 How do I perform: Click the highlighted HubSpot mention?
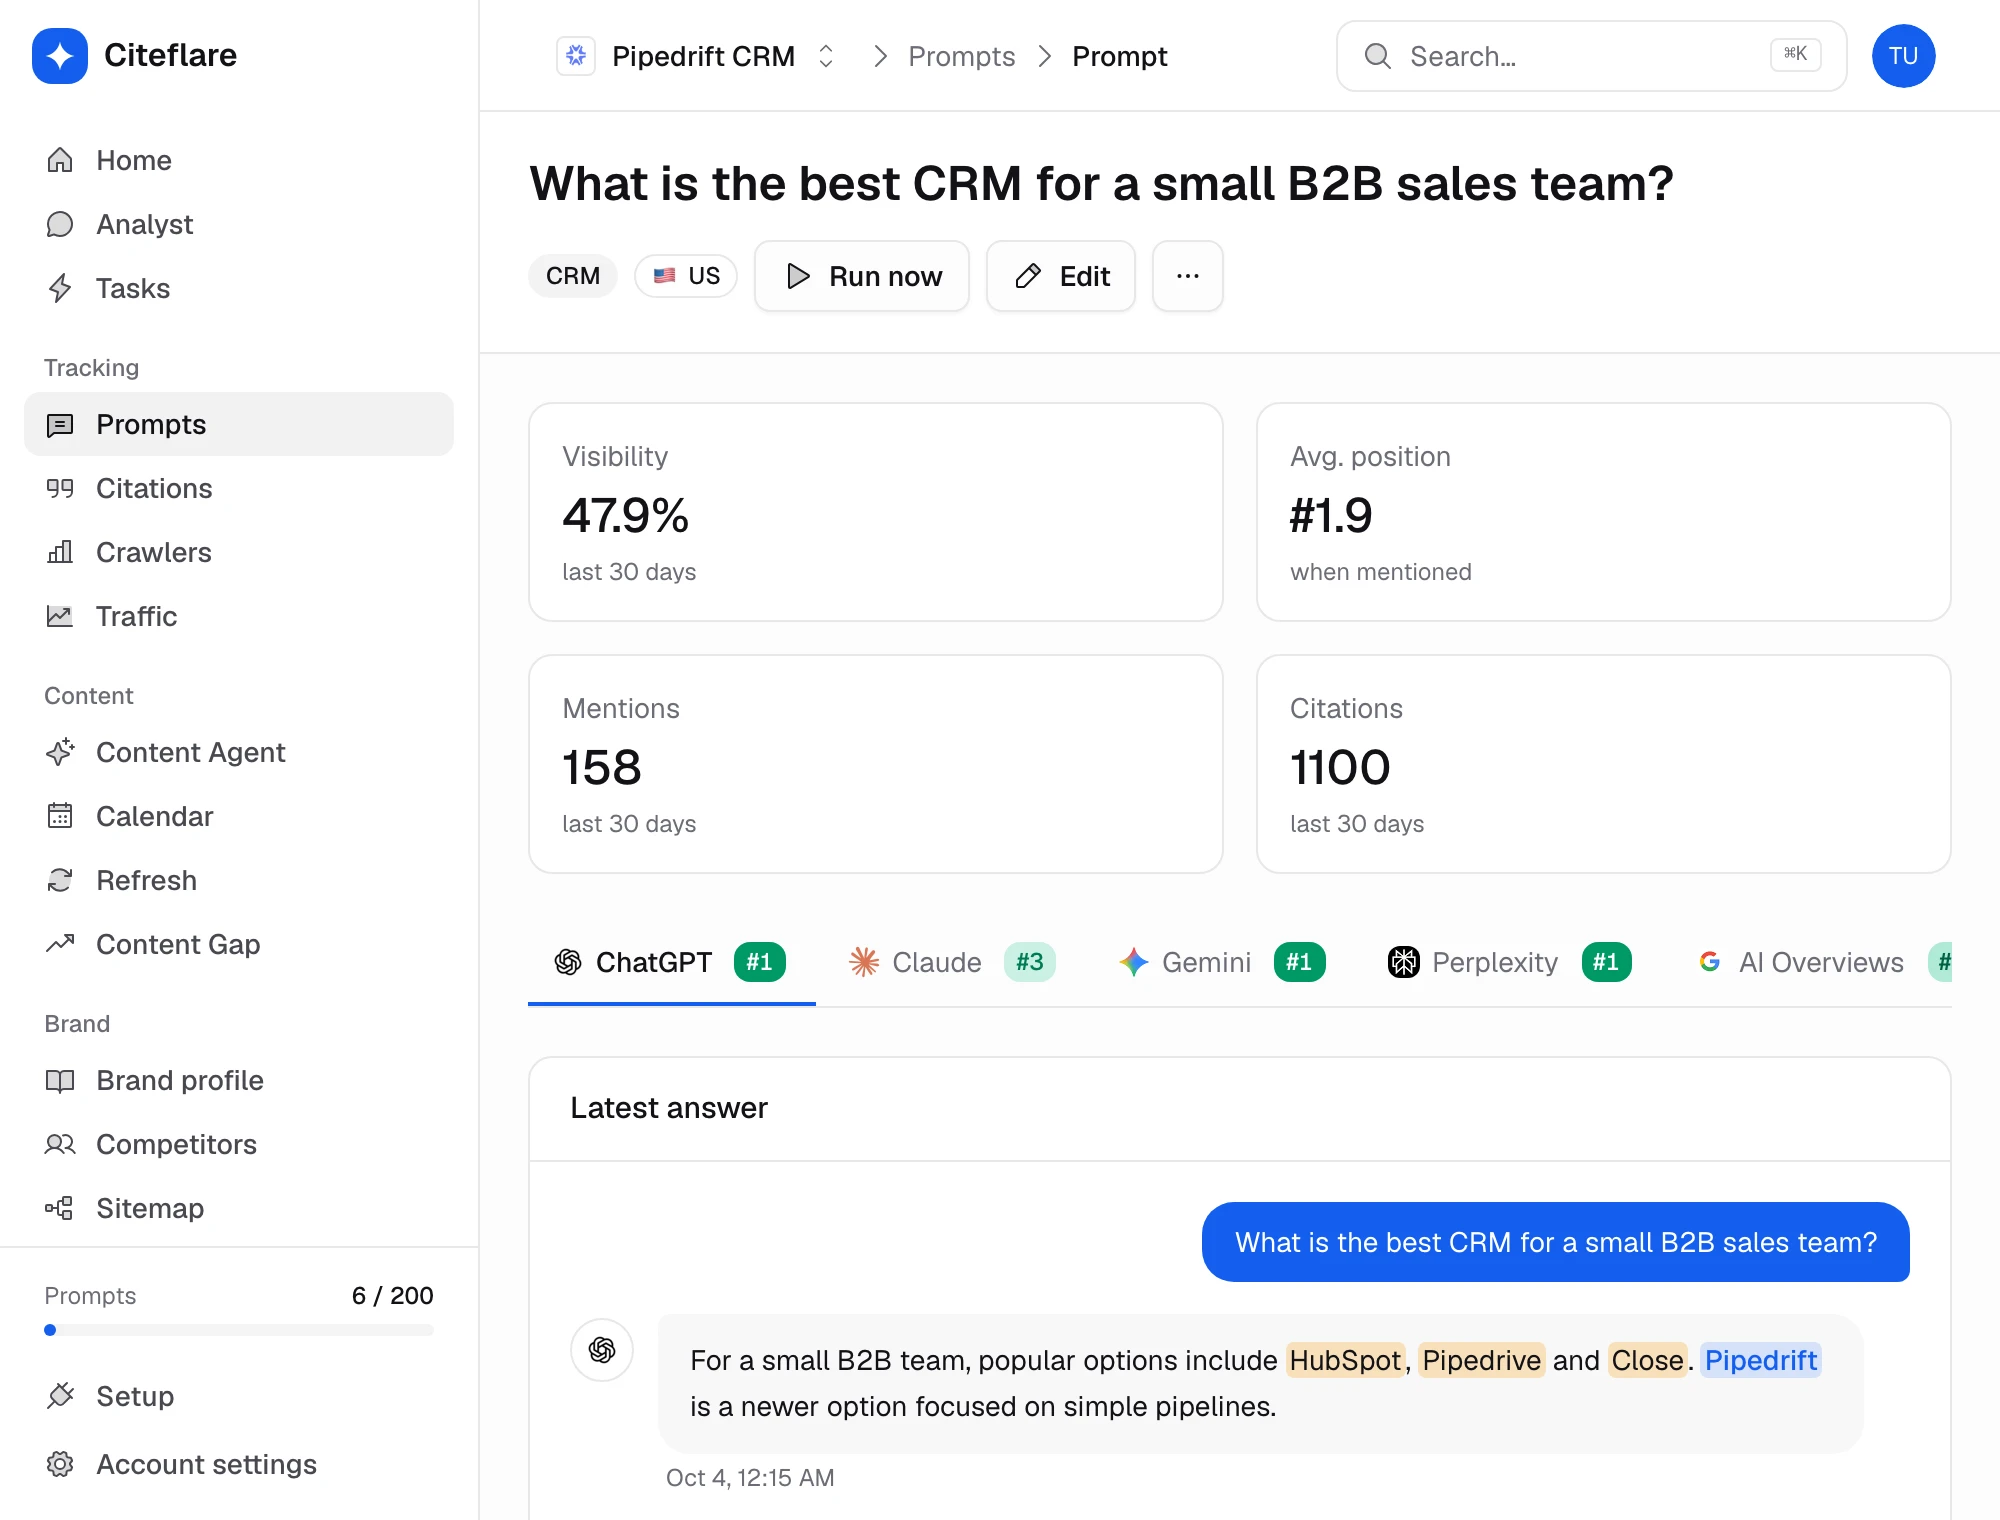tap(1345, 1360)
